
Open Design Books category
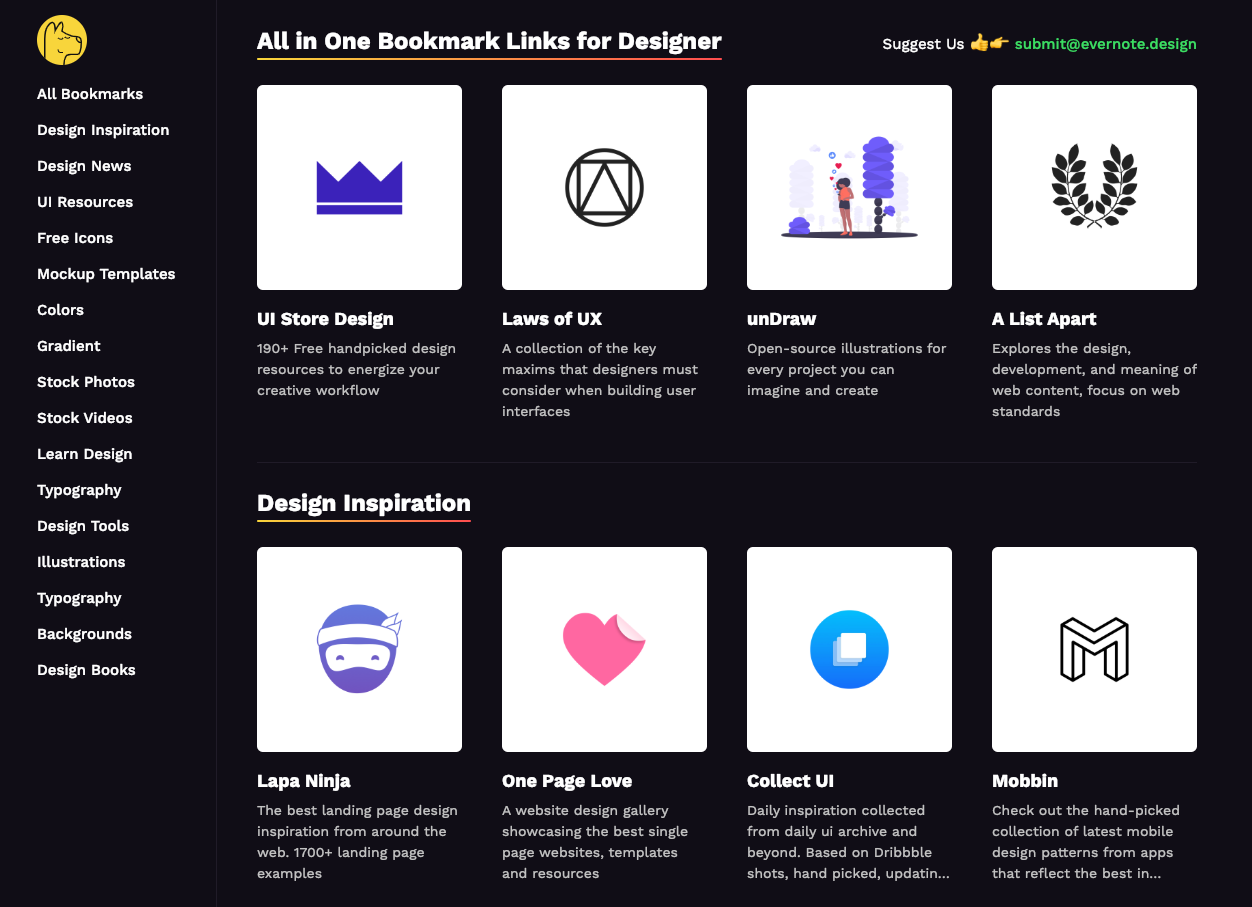pyautogui.click(x=86, y=670)
